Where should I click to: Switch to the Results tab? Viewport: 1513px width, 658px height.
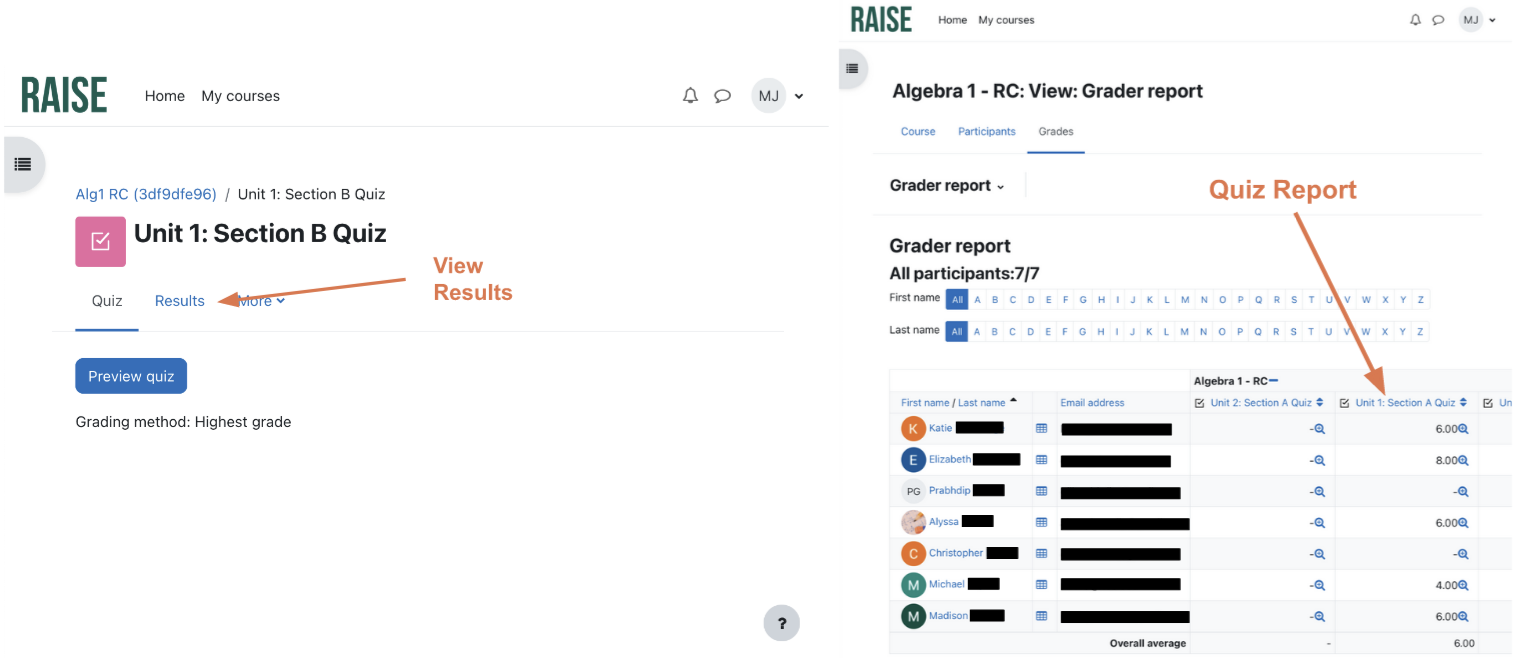179,301
